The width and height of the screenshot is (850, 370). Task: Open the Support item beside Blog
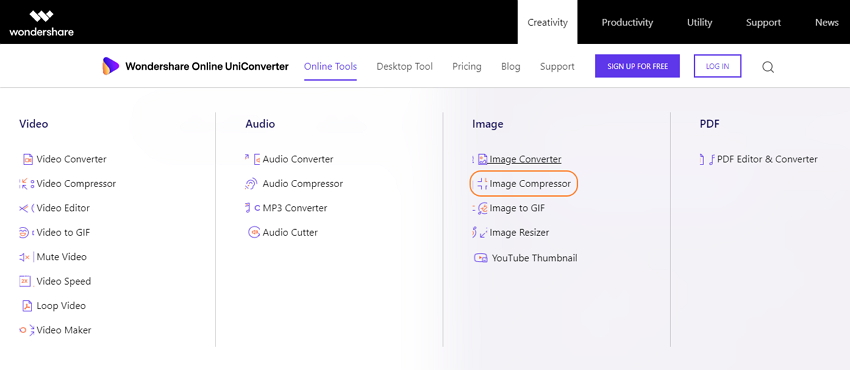tap(557, 67)
